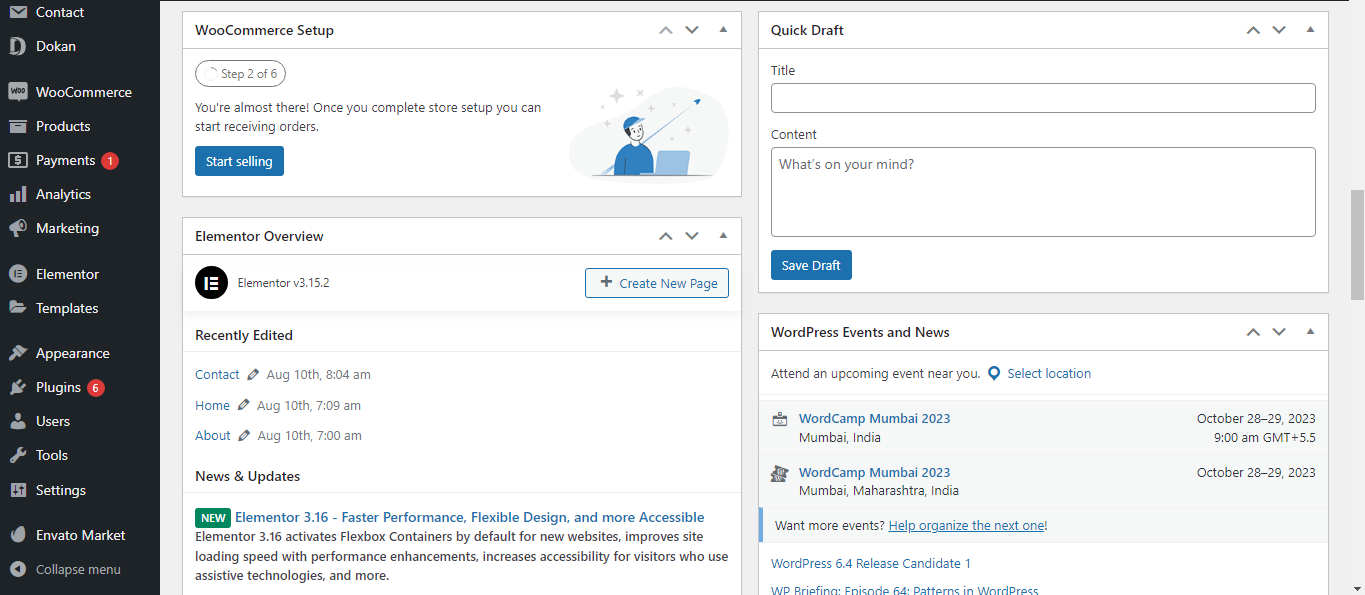Move Quick Draft widget down
Screen dimensions: 1365x595
coord(1279,30)
